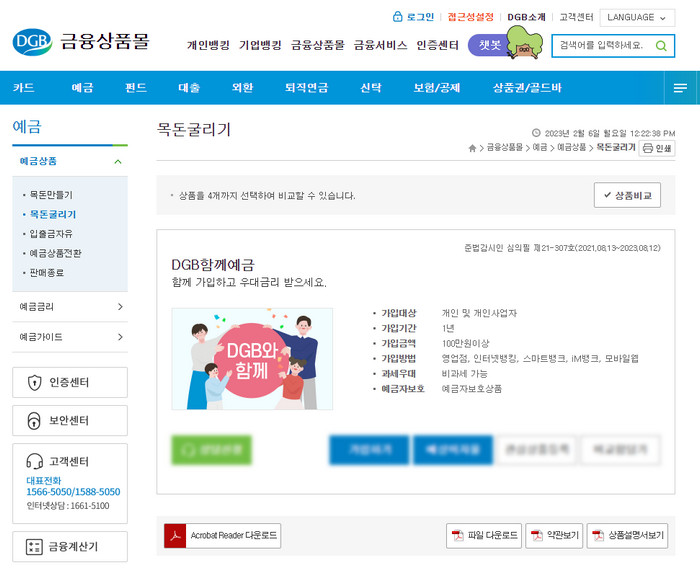
Task: Go to 금융서비스 menu
Action: (380, 45)
